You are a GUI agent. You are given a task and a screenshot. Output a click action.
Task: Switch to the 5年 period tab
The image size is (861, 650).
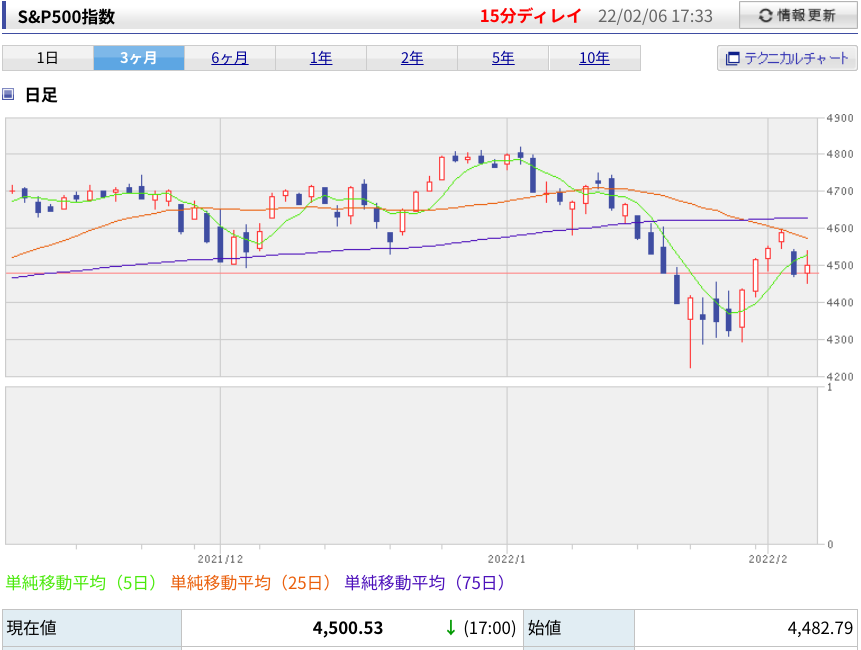coord(504,58)
